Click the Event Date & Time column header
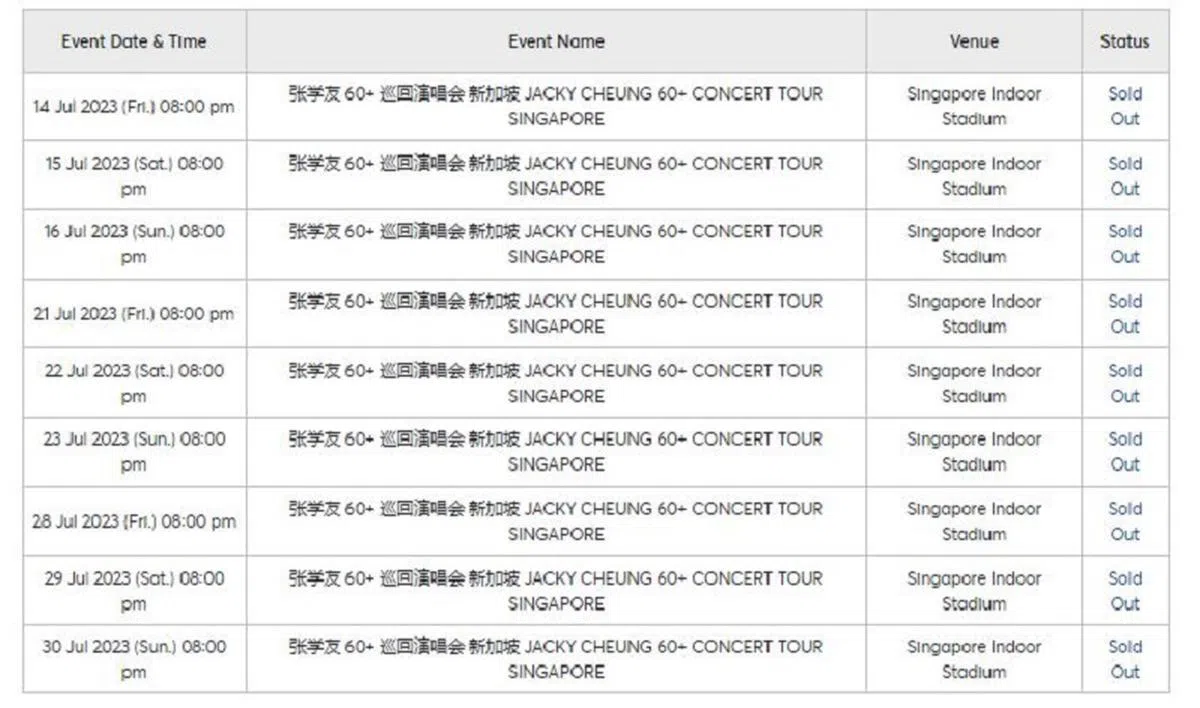The height and width of the screenshot is (708, 1200). pyautogui.click(x=134, y=42)
